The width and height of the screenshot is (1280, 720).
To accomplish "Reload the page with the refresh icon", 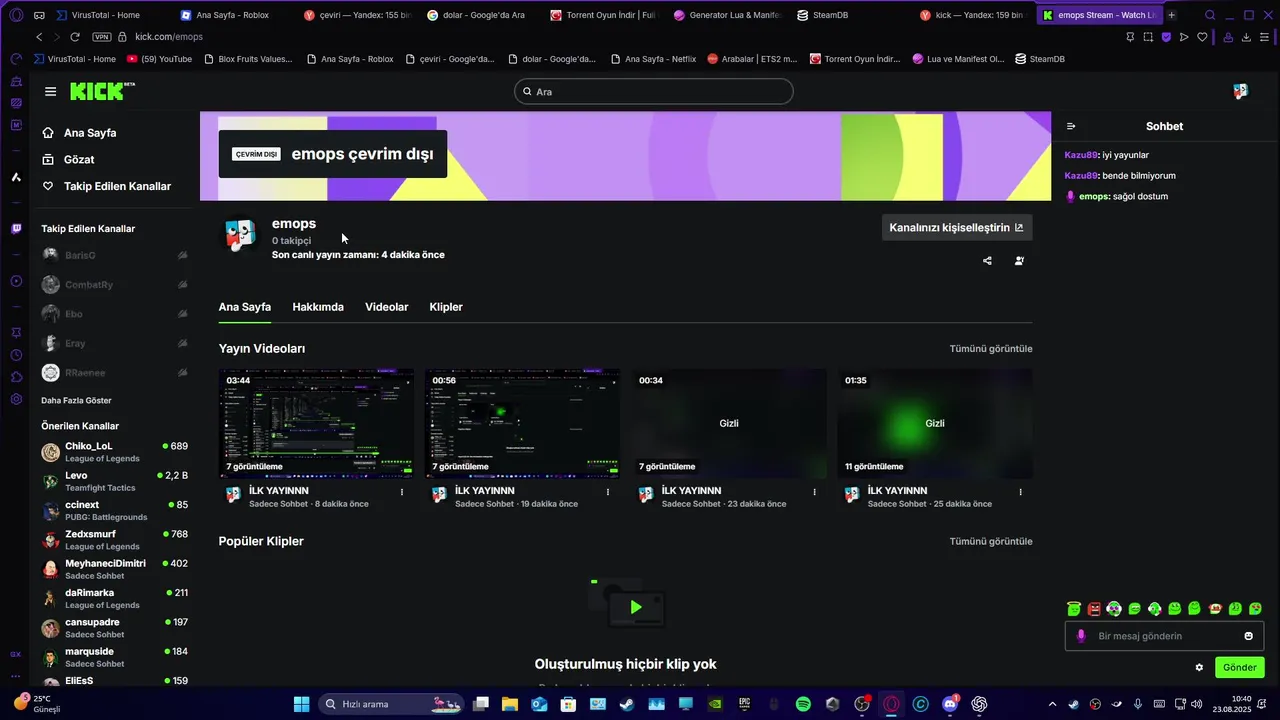I will [x=74, y=37].
